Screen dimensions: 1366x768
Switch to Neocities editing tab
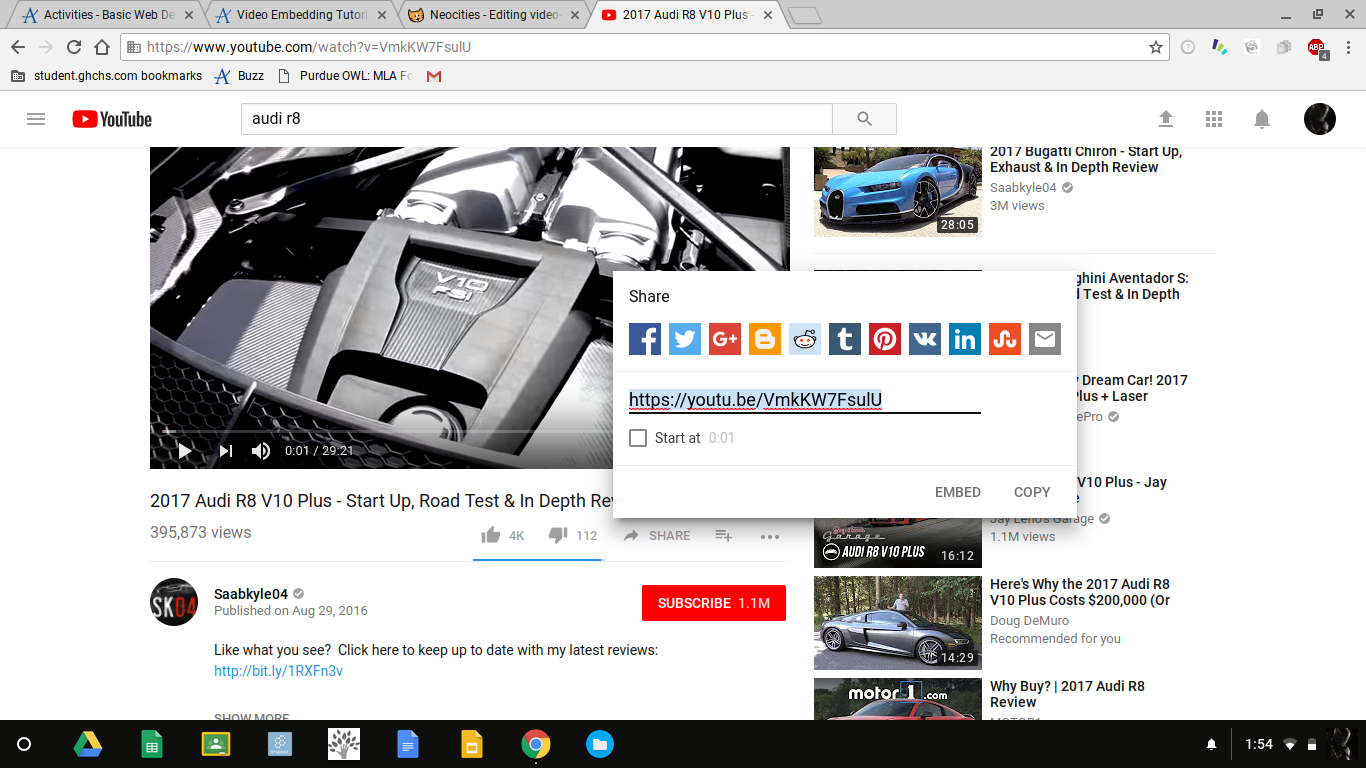pos(494,15)
